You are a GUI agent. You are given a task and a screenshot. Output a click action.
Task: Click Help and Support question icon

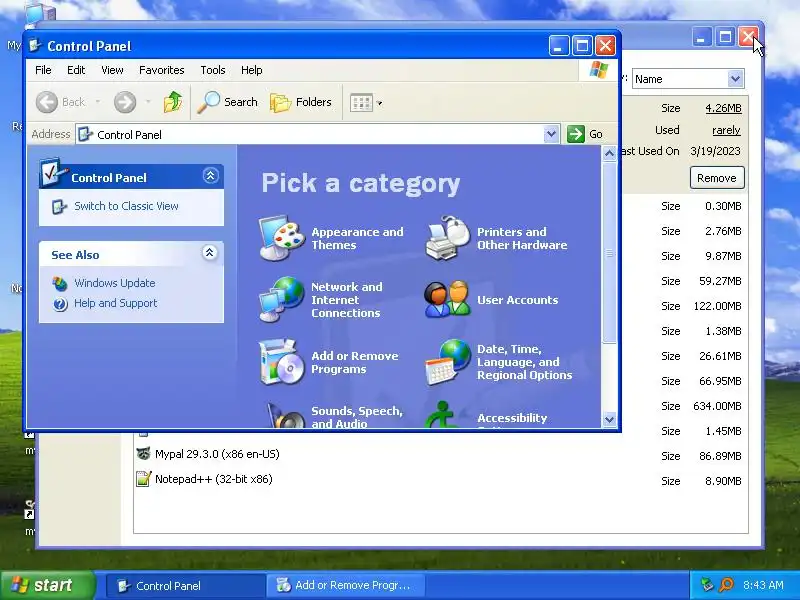(x=60, y=304)
